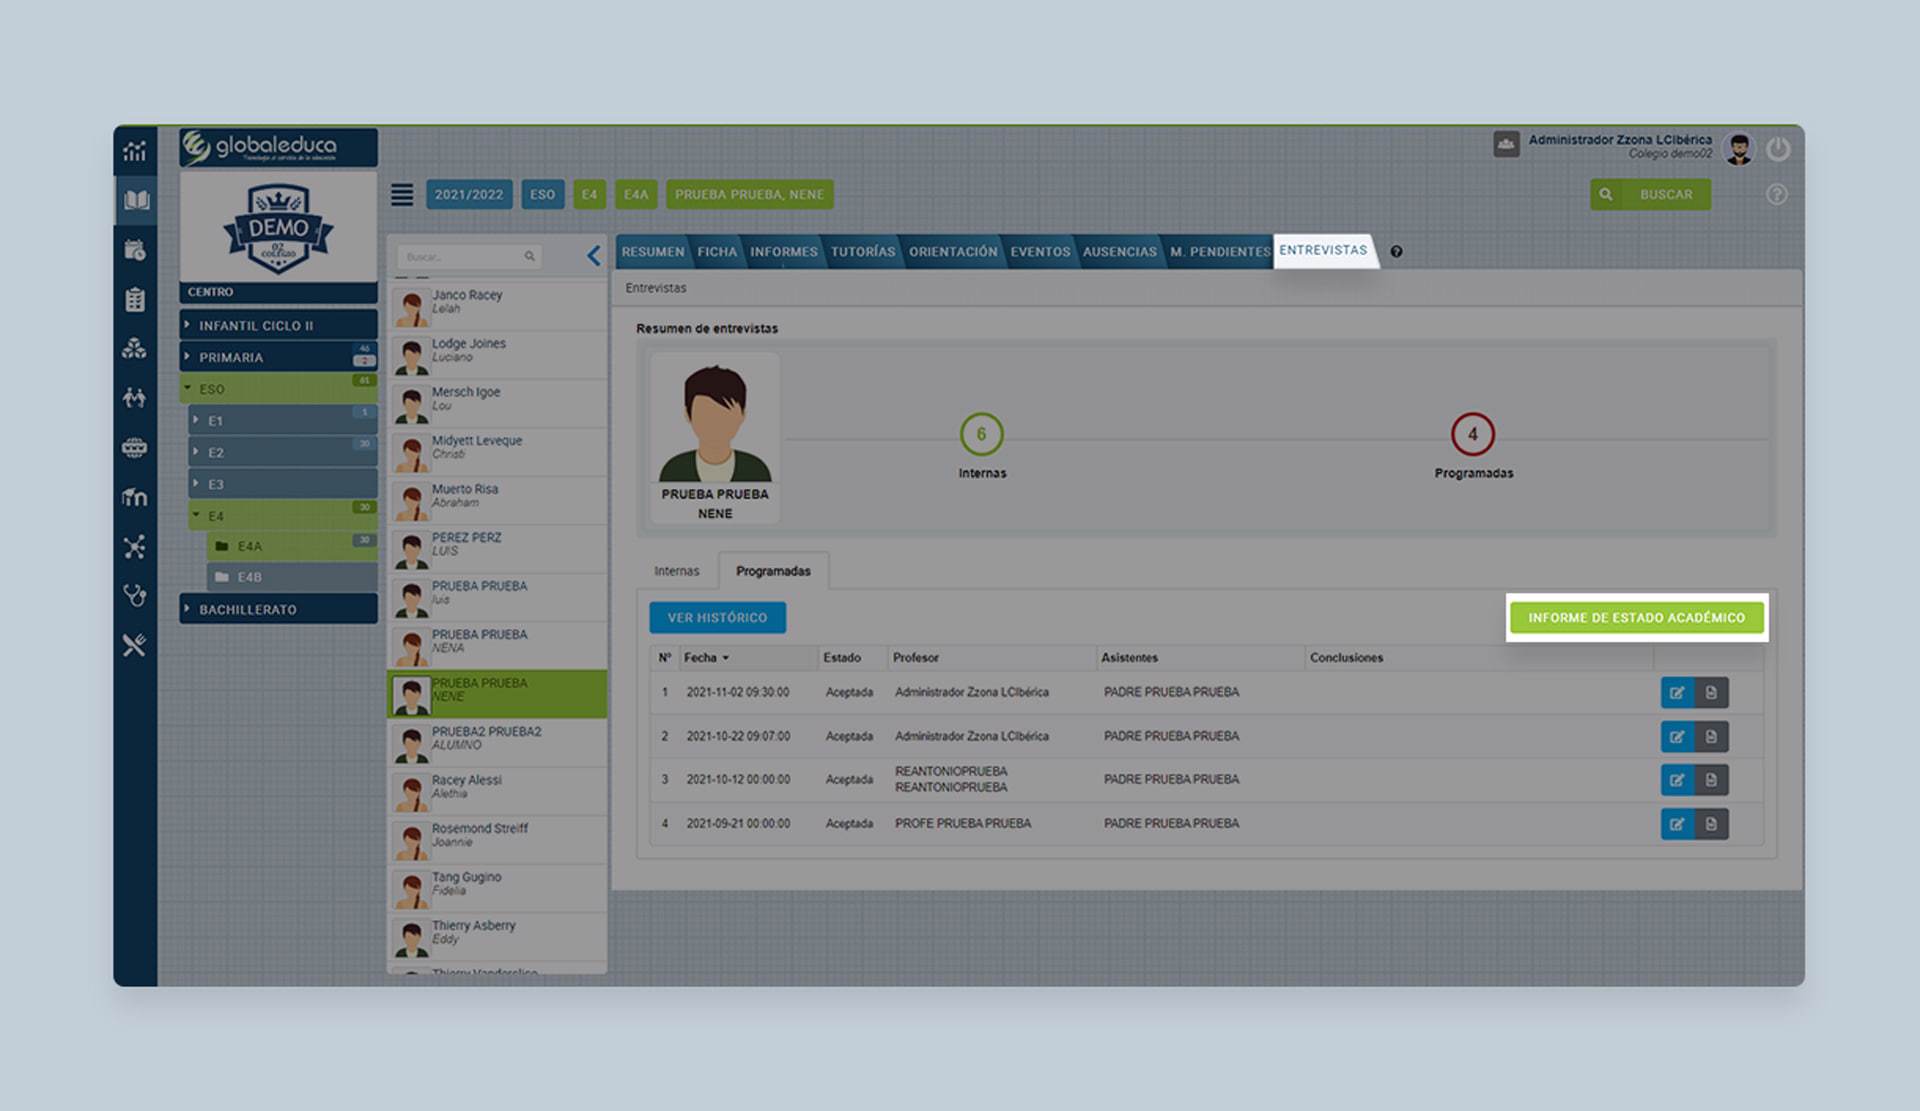Edit the interview dated 2021-11-02
1920x1111 pixels.
coord(1677,692)
